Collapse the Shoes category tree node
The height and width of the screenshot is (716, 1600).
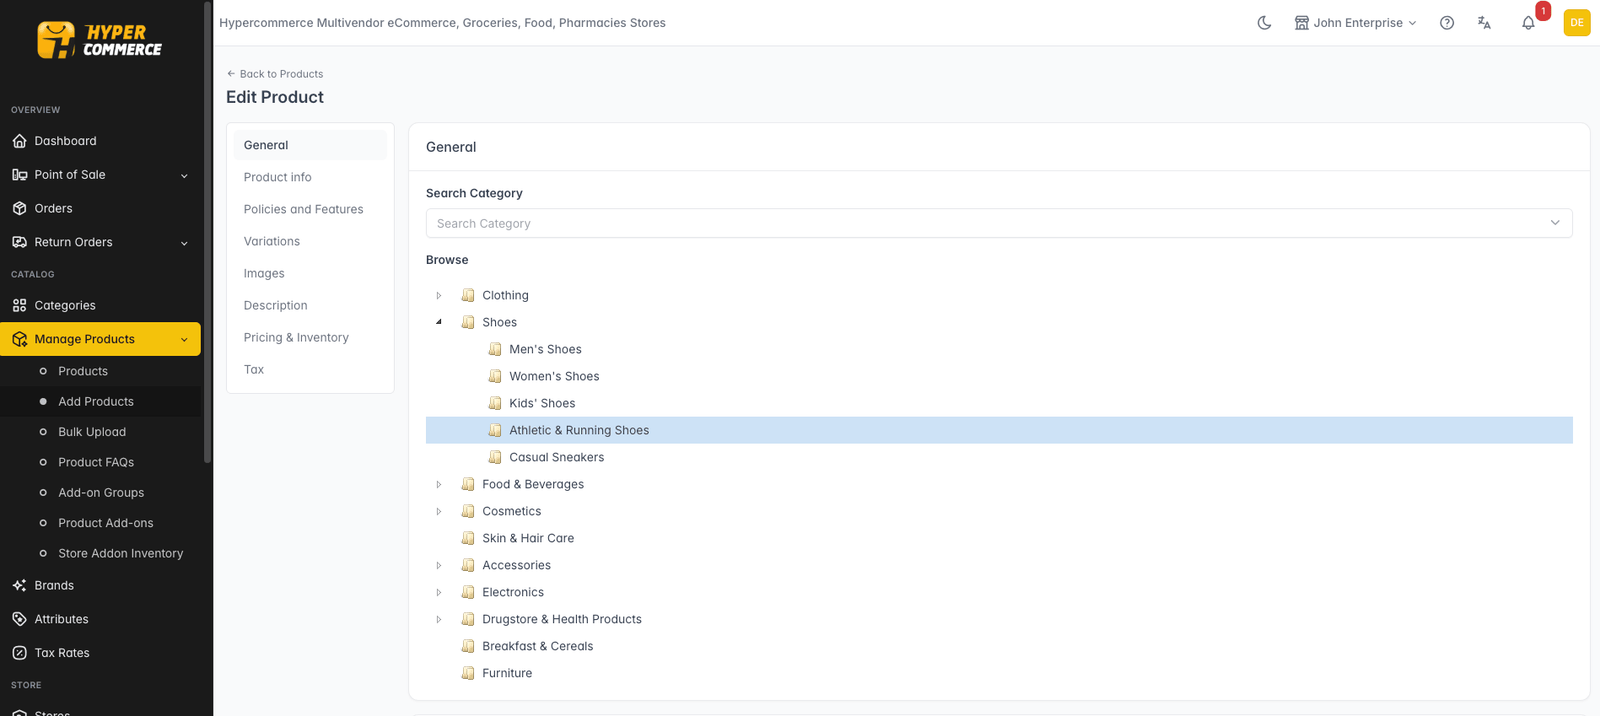coord(439,322)
